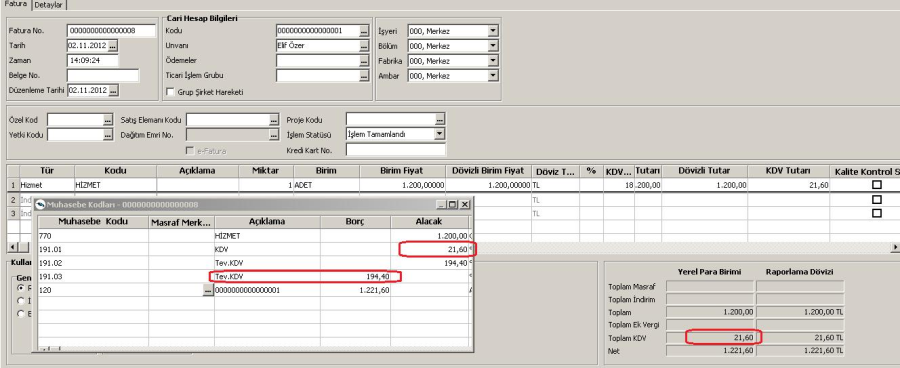Minimize the Muhasebe Kodları window
Screen dimensions: 900x368
click(x=441, y=204)
